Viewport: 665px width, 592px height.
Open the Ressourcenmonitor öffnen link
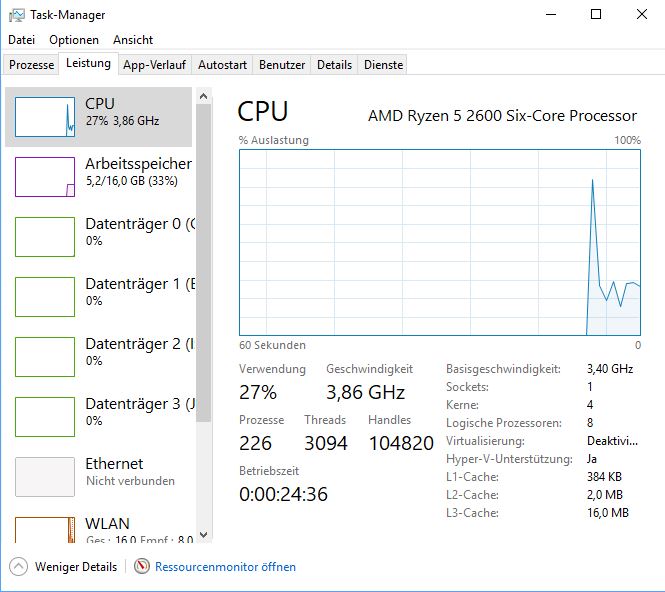click(225, 567)
